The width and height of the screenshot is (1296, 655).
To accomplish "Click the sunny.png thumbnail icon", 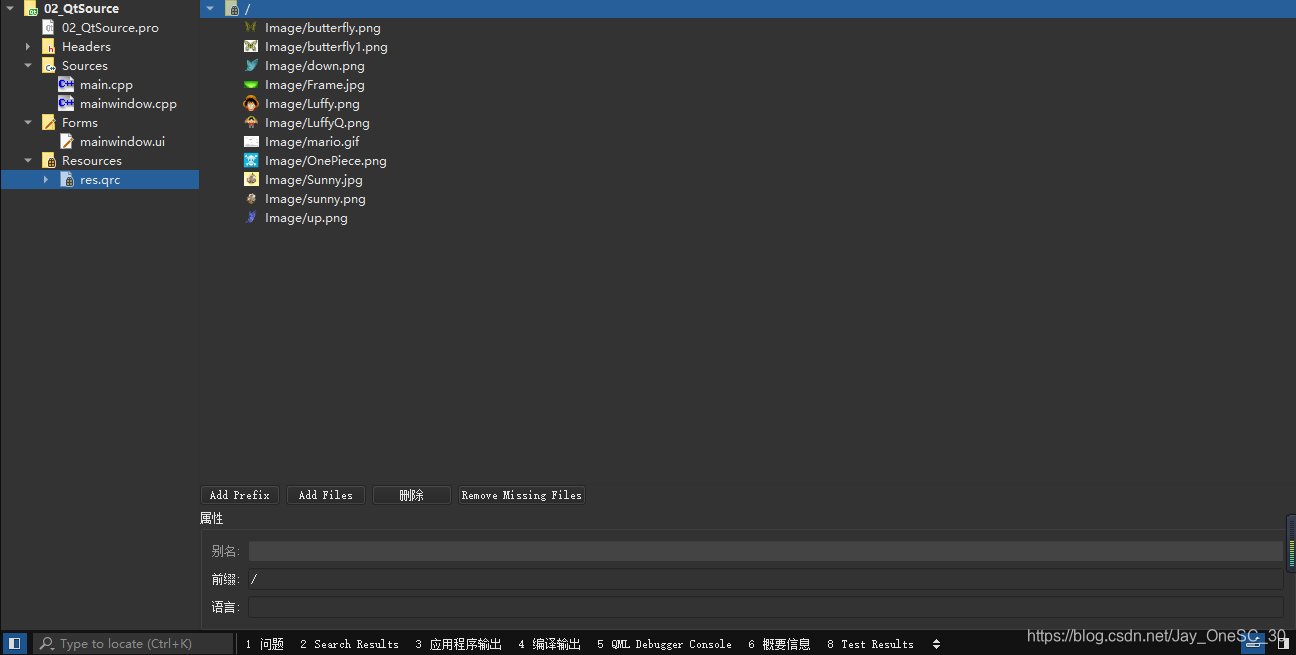I will pyautogui.click(x=251, y=198).
